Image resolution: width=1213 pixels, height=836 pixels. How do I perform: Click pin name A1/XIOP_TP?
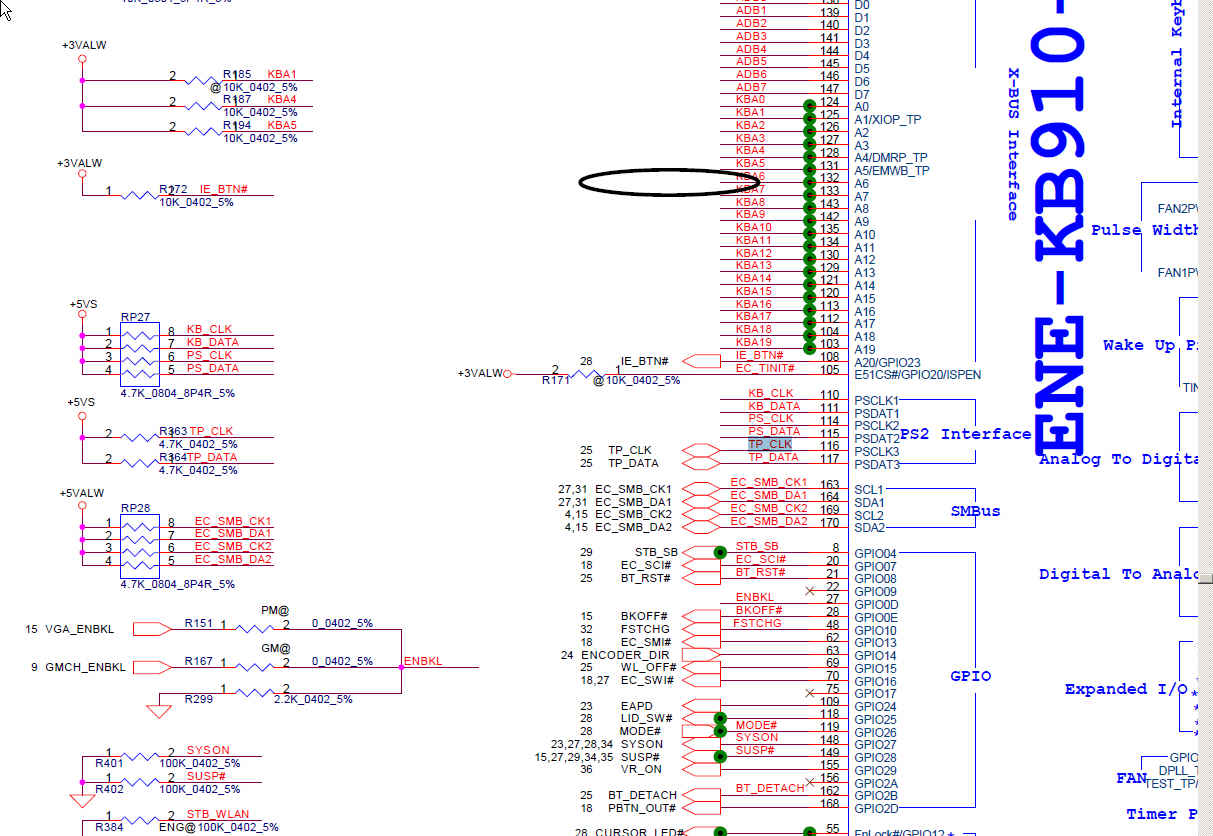(887, 120)
